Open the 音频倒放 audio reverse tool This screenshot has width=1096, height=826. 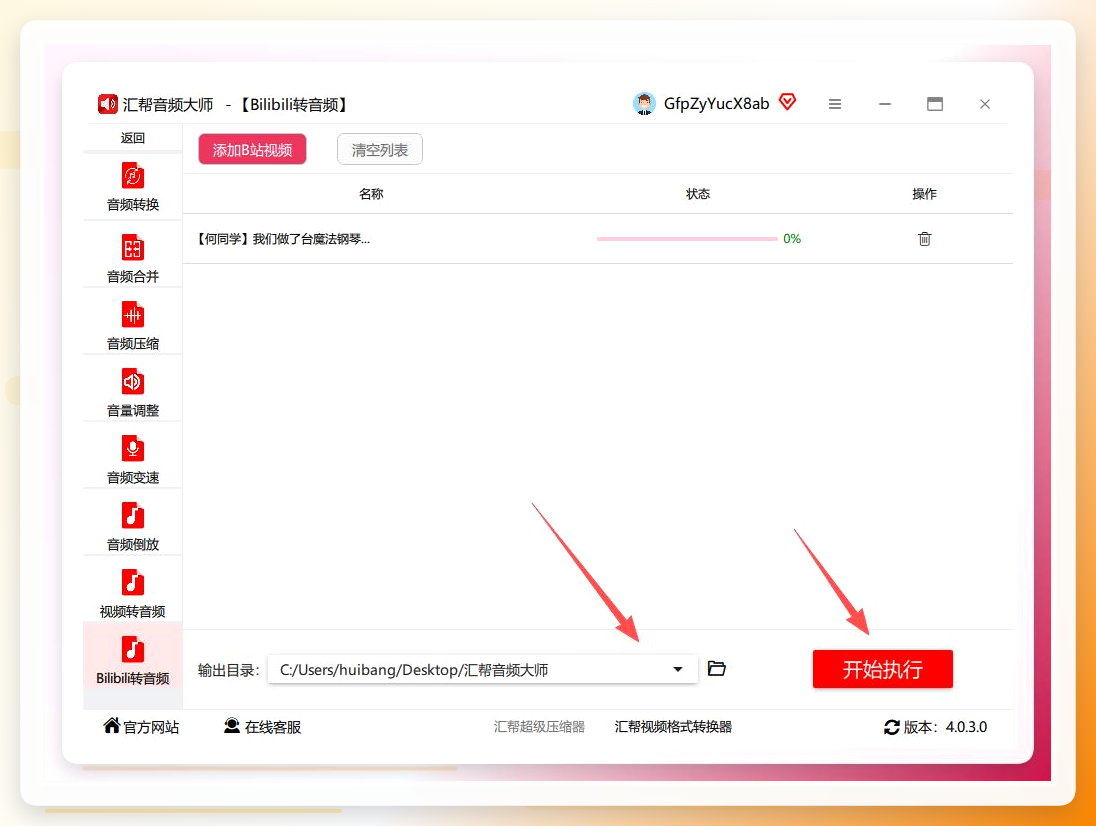(133, 527)
